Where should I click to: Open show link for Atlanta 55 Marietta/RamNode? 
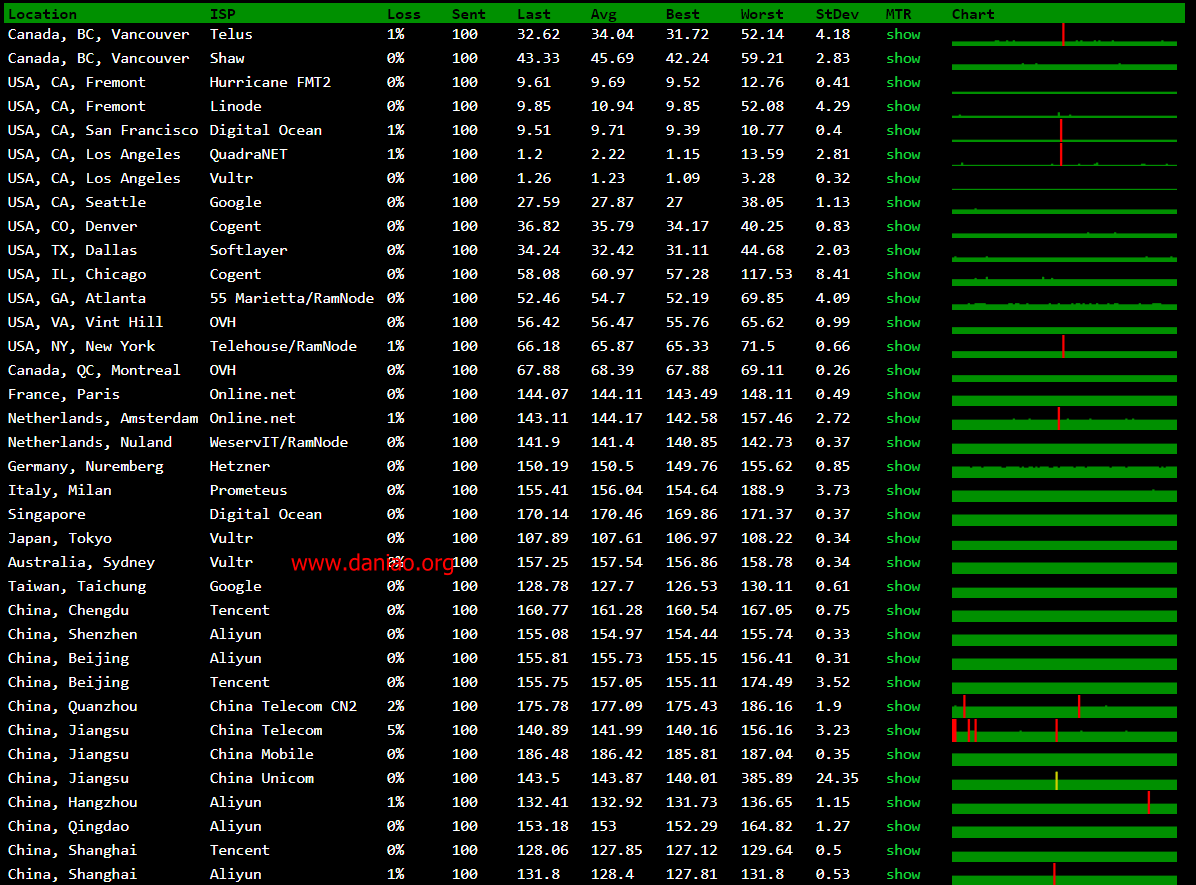[903, 298]
